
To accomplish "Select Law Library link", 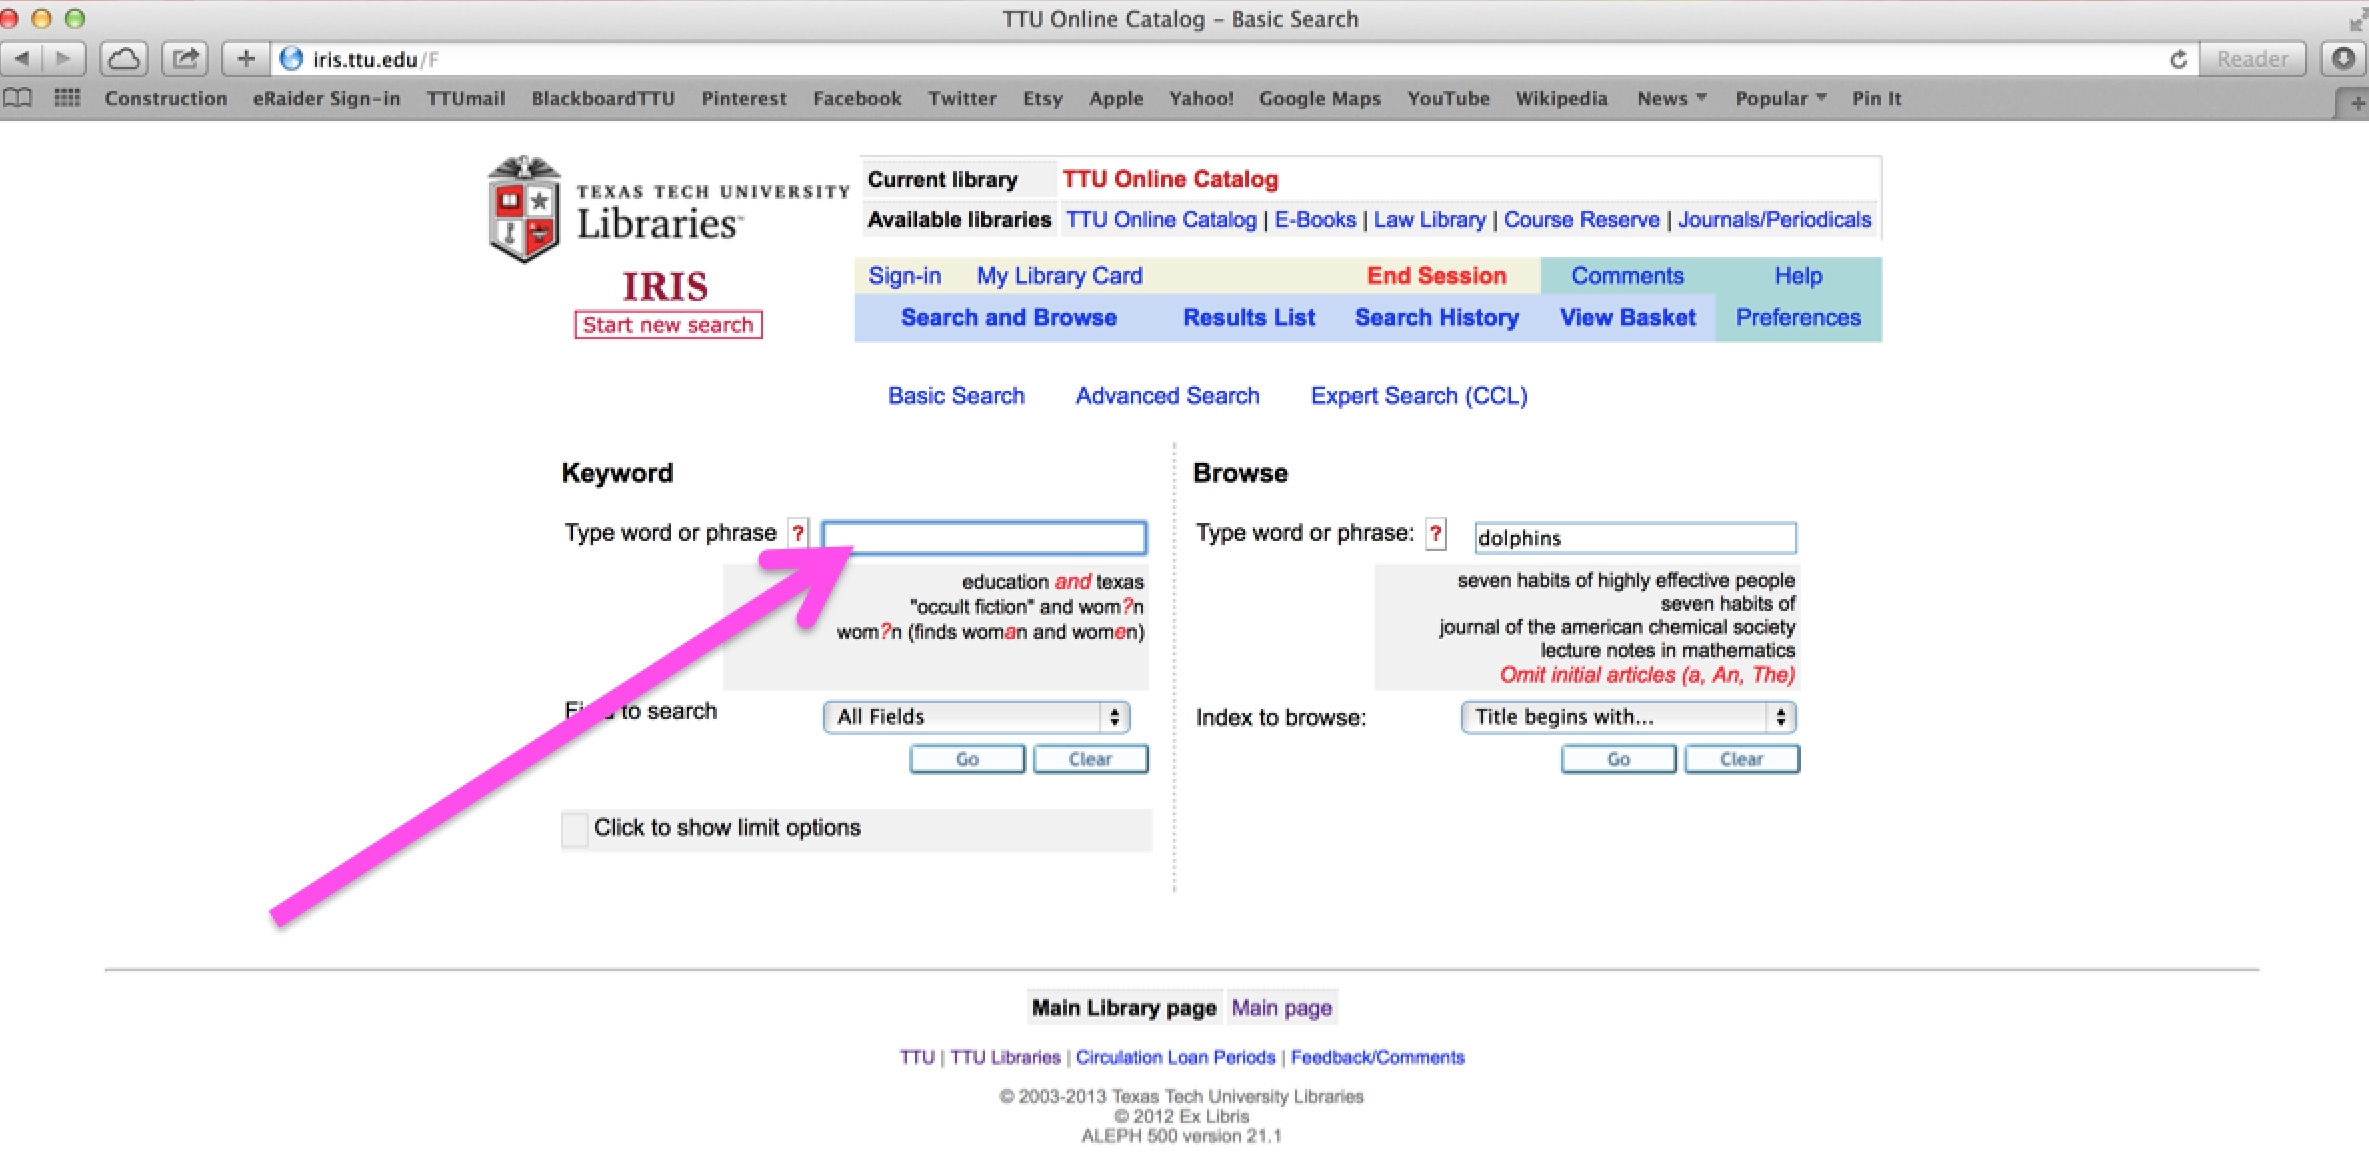I will click(x=1429, y=220).
